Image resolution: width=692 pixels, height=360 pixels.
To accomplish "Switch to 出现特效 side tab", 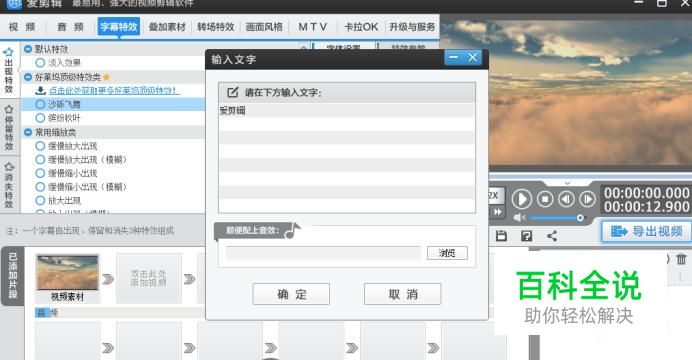I will click(8, 71).
